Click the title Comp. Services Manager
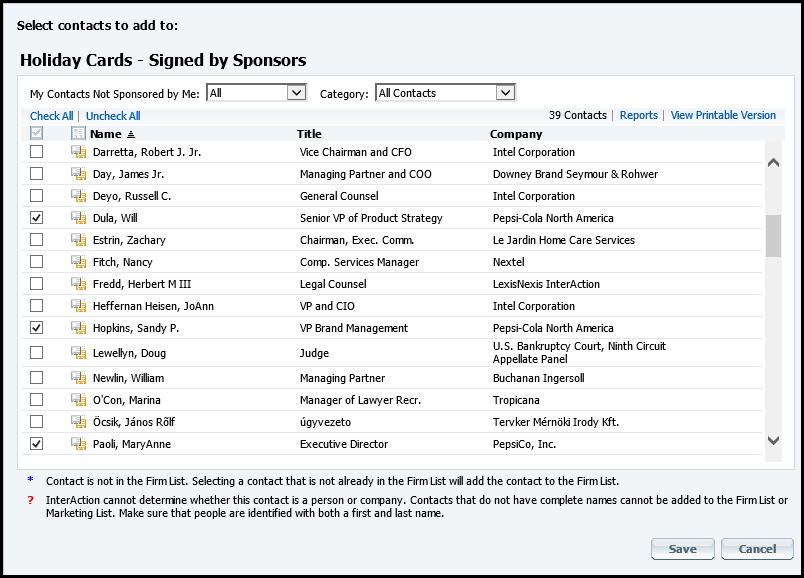804x578 pixels. pos(359,262)
